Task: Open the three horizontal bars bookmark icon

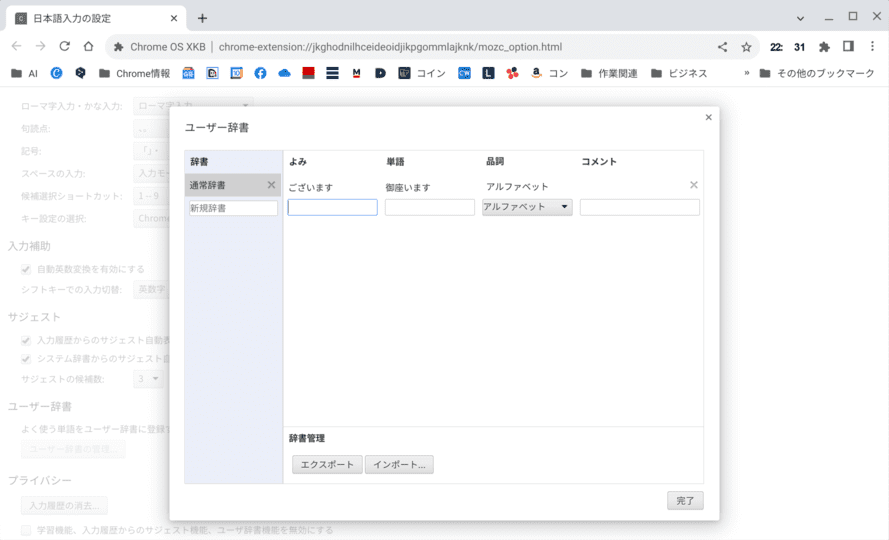Action: click(x=332, y=73)
